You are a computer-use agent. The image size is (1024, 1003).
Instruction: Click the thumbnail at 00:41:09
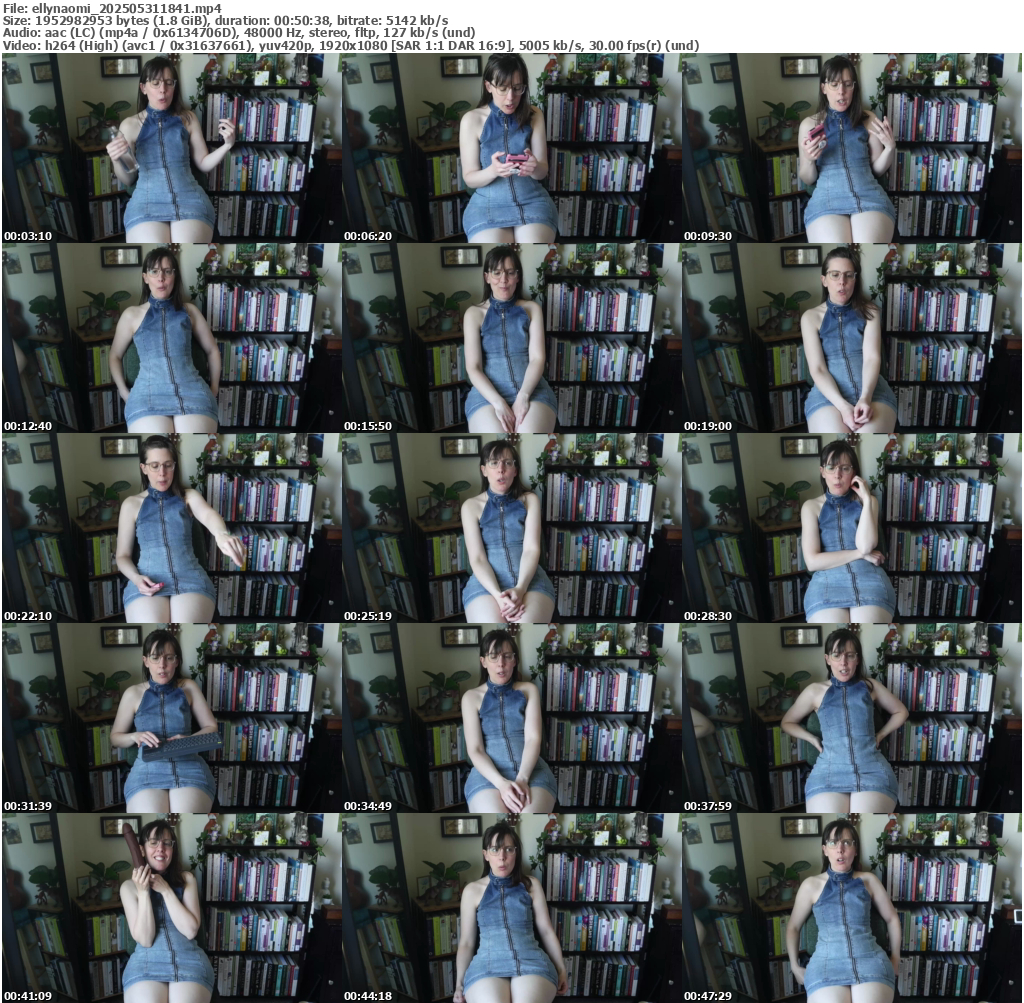click(x=171, y=908)
